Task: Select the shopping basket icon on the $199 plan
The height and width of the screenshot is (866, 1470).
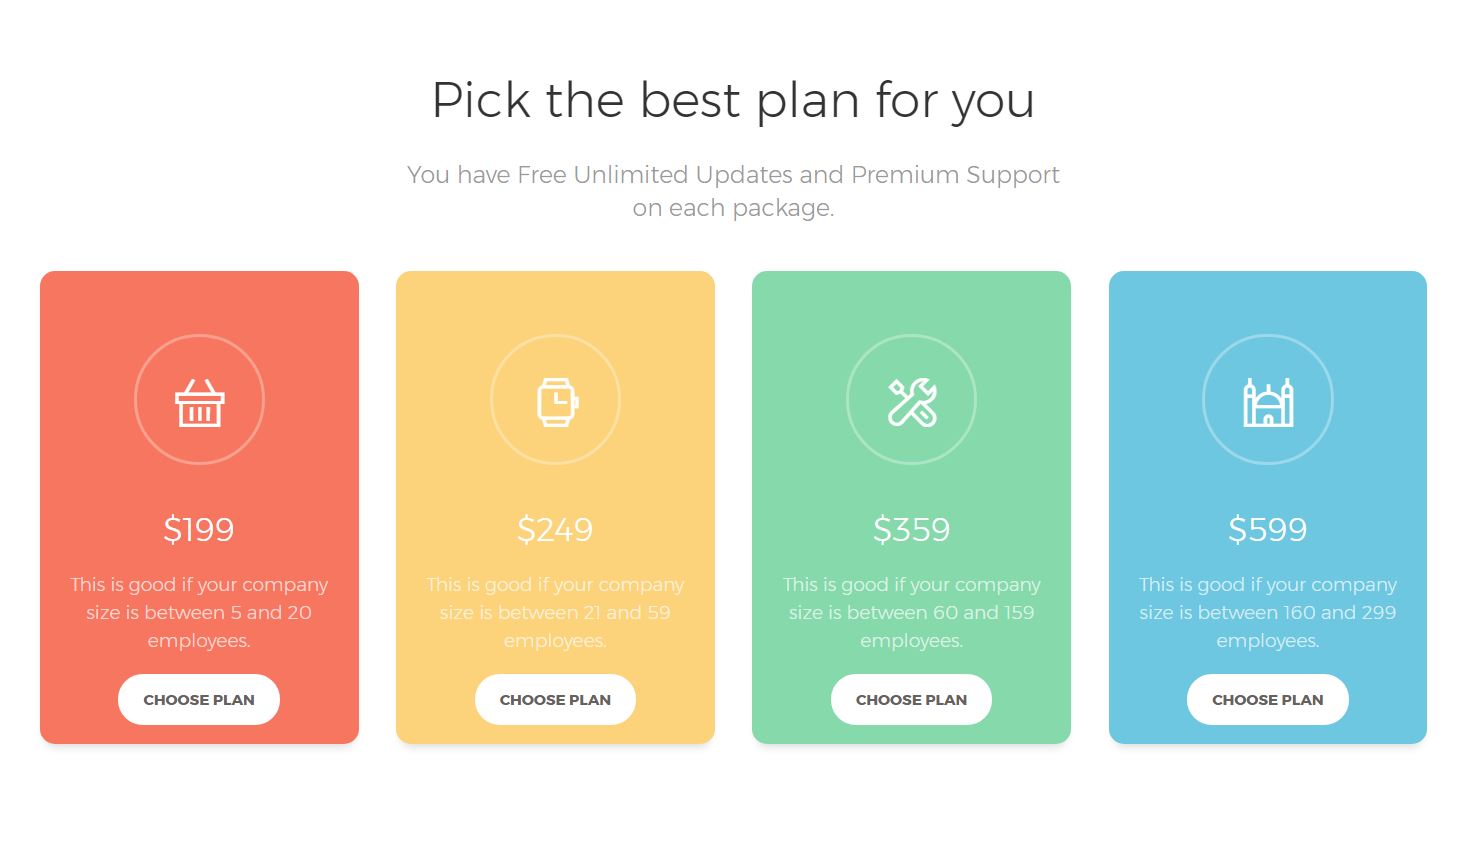Action: [x=199, y=399]
